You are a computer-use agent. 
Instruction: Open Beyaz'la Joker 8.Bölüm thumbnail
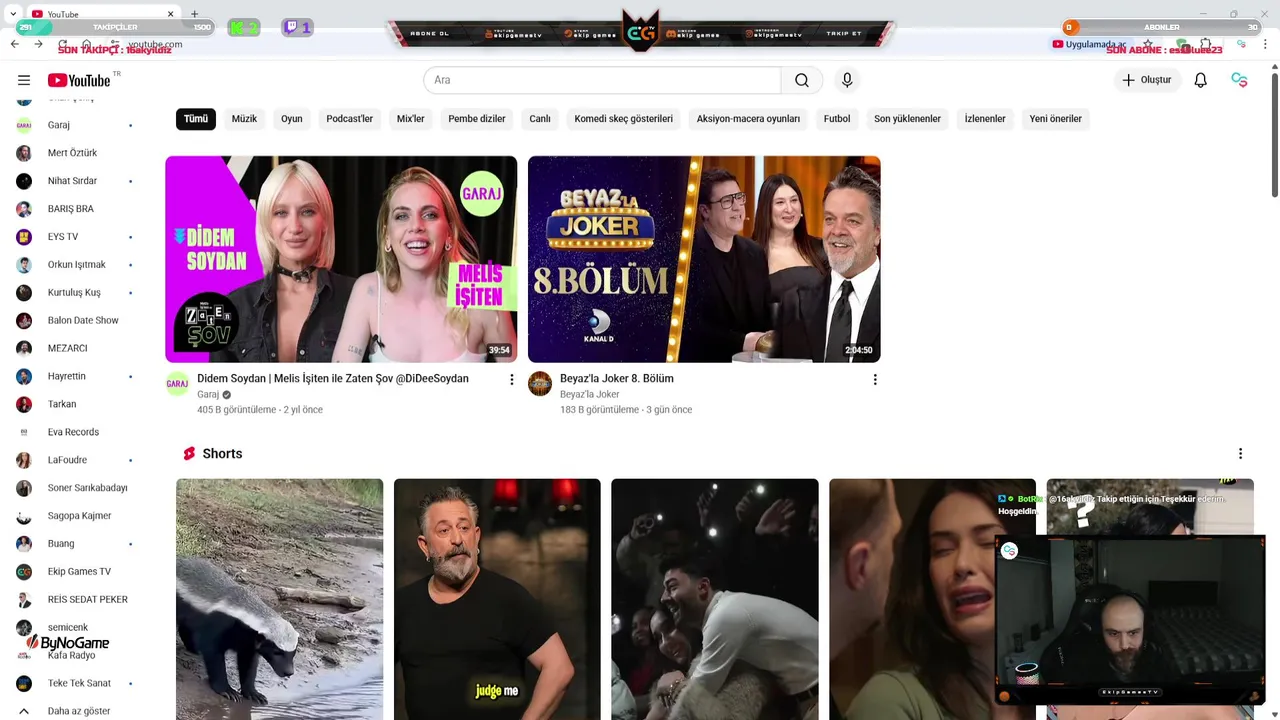704,259
